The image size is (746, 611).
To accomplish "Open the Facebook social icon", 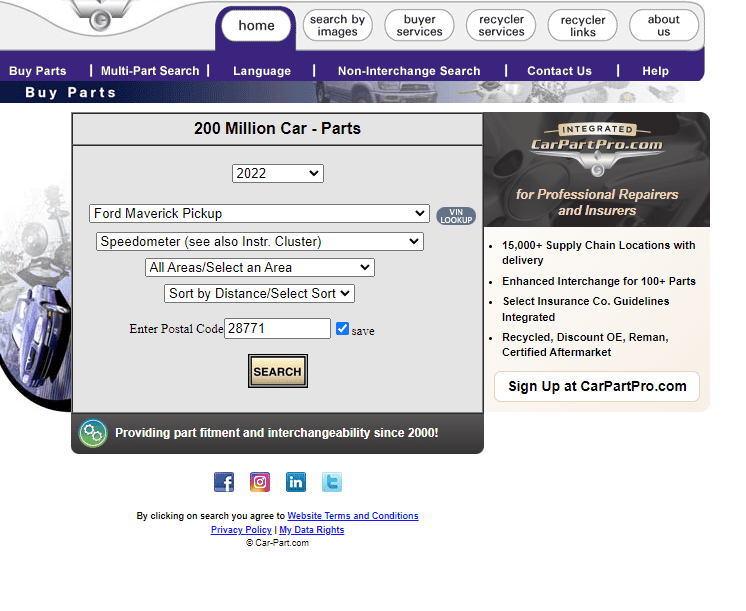I will click(x=224, y=482).
